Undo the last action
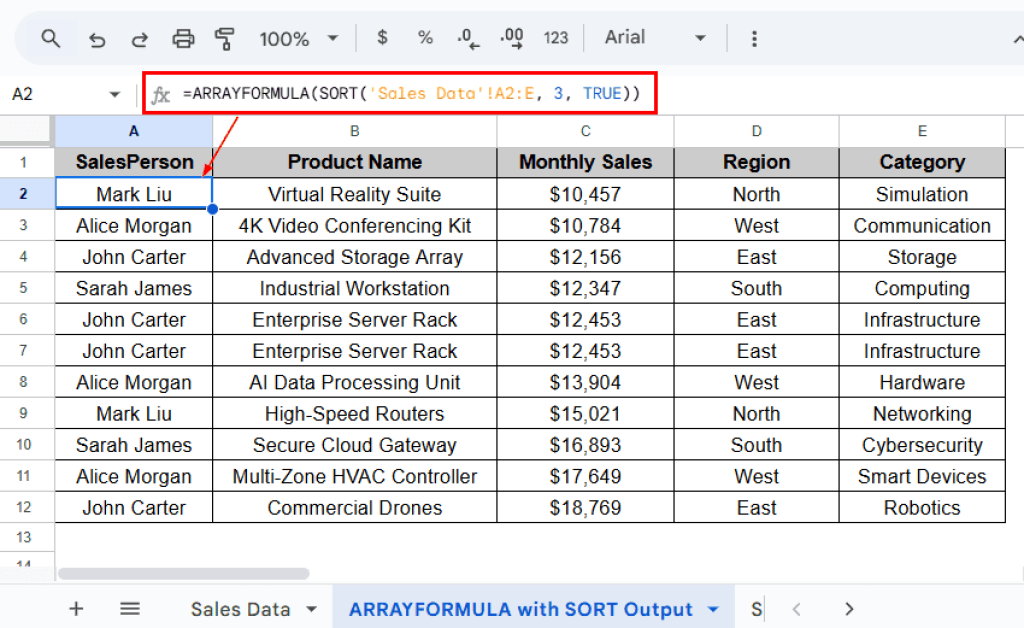1024x628 pixels. [x=96, y=37]
